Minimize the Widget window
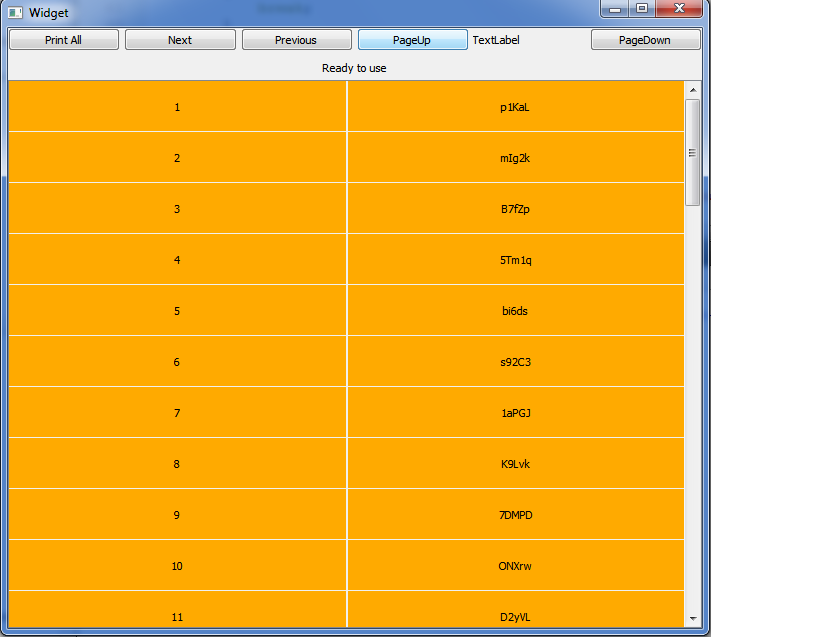The width and height of the screenshot is (821, 637). (614, 9)
